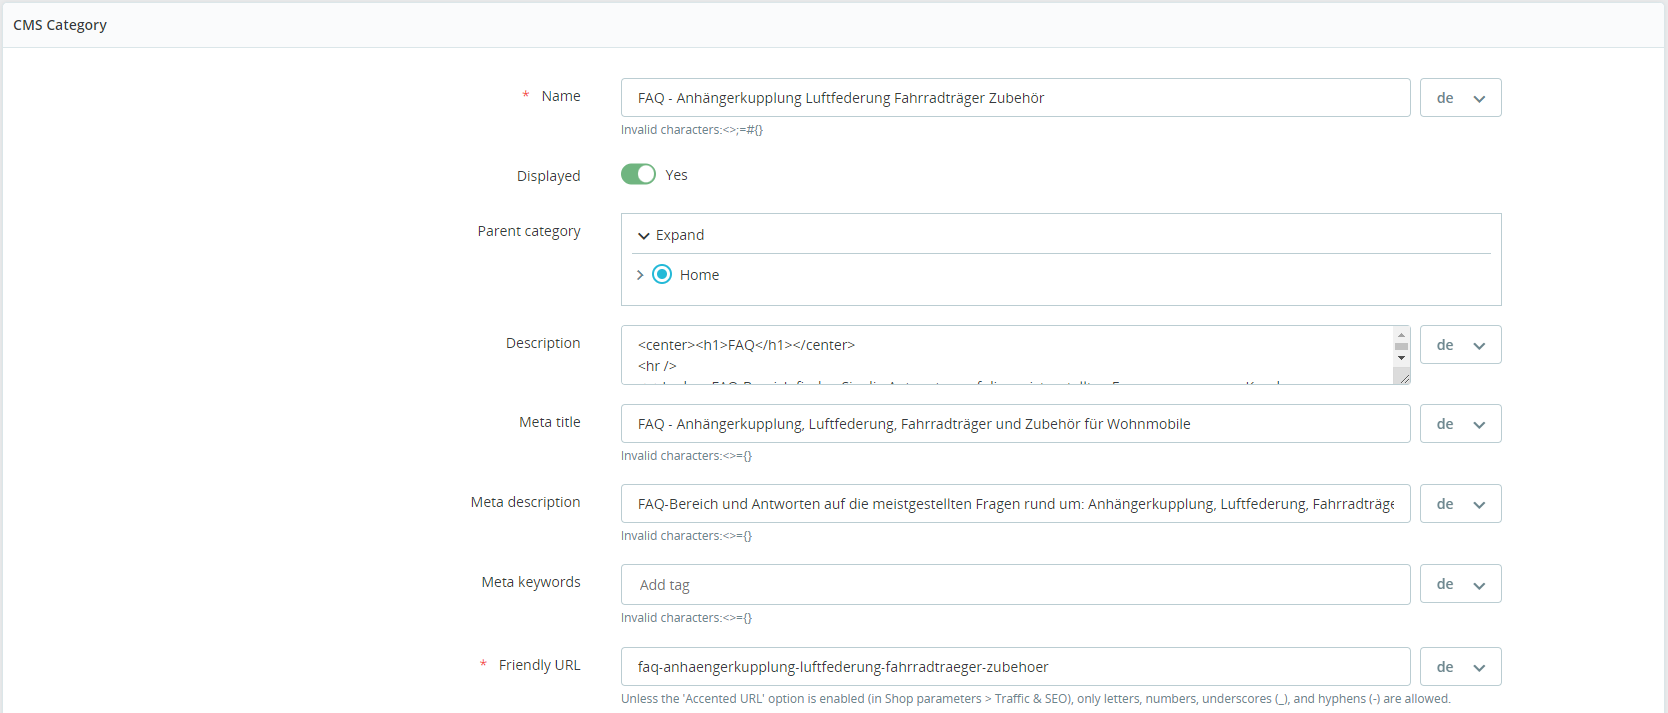Click the Home category label
Viewport: 1668px width, 713px height.
[699, 275]
